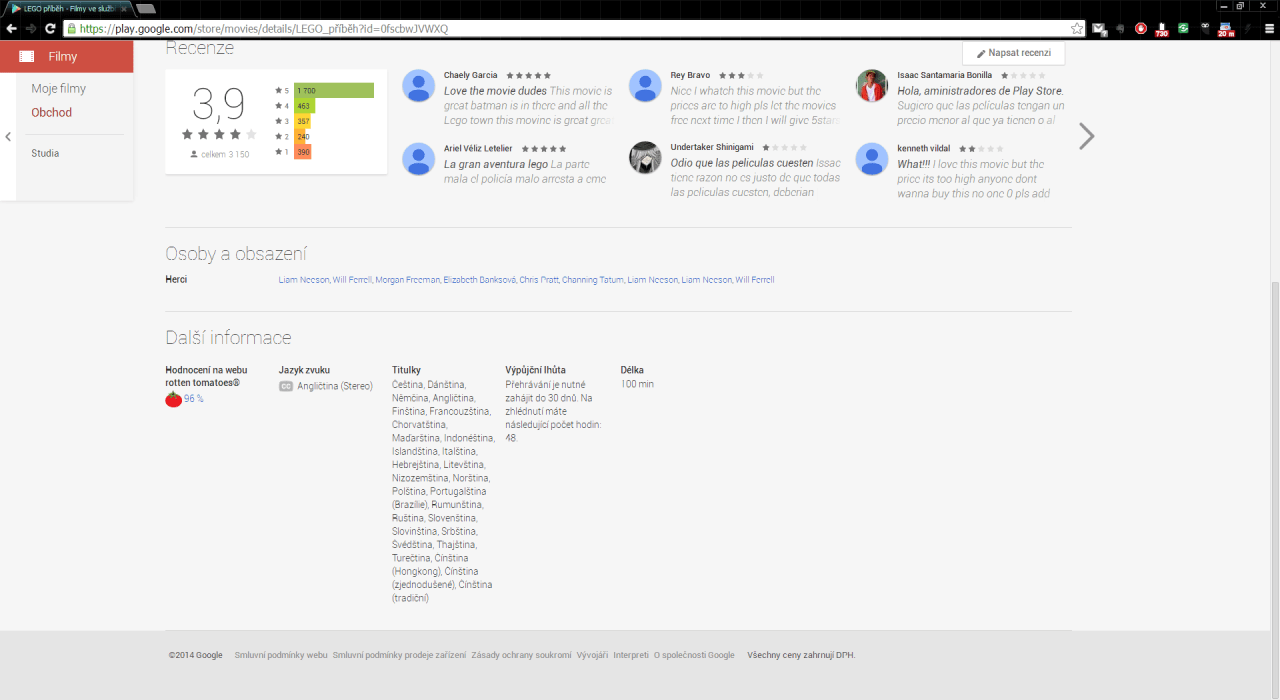
Task: Open Undertaker Shinigami's profile picture
Action: click(x=645, y=158)
